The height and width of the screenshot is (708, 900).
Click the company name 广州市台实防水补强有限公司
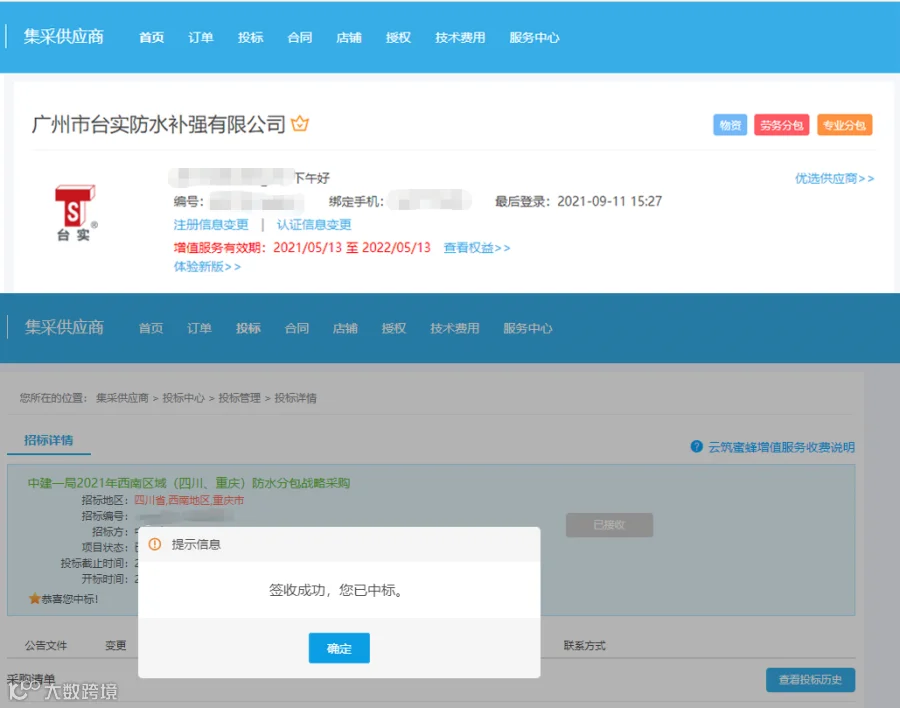(158, 124)
